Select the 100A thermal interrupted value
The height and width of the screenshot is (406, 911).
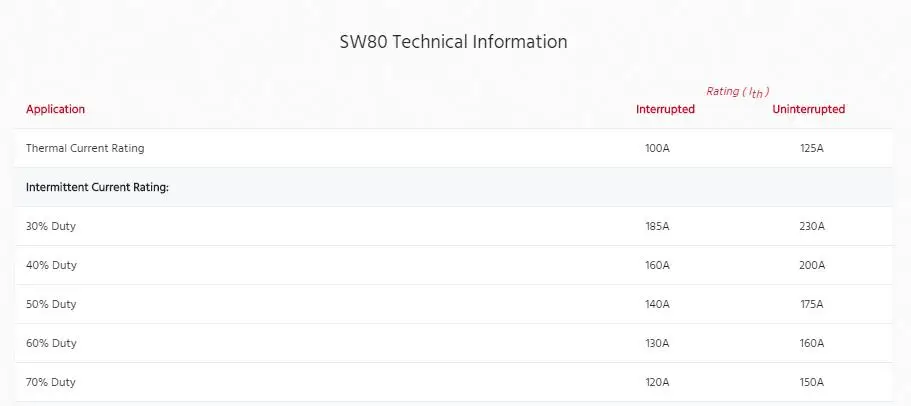click(x=657, y=148)
